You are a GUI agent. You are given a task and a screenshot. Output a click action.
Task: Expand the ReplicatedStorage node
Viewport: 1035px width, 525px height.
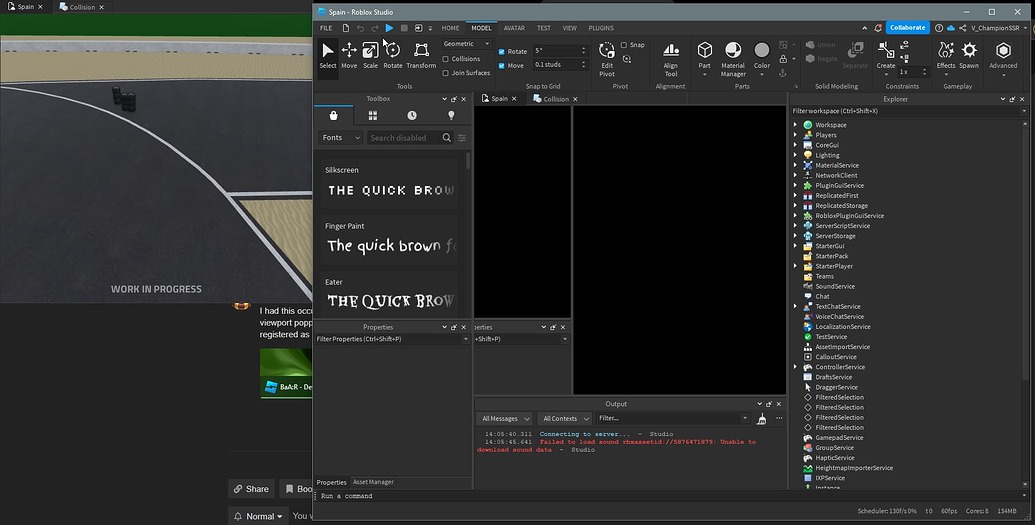(x=795, y=205)
